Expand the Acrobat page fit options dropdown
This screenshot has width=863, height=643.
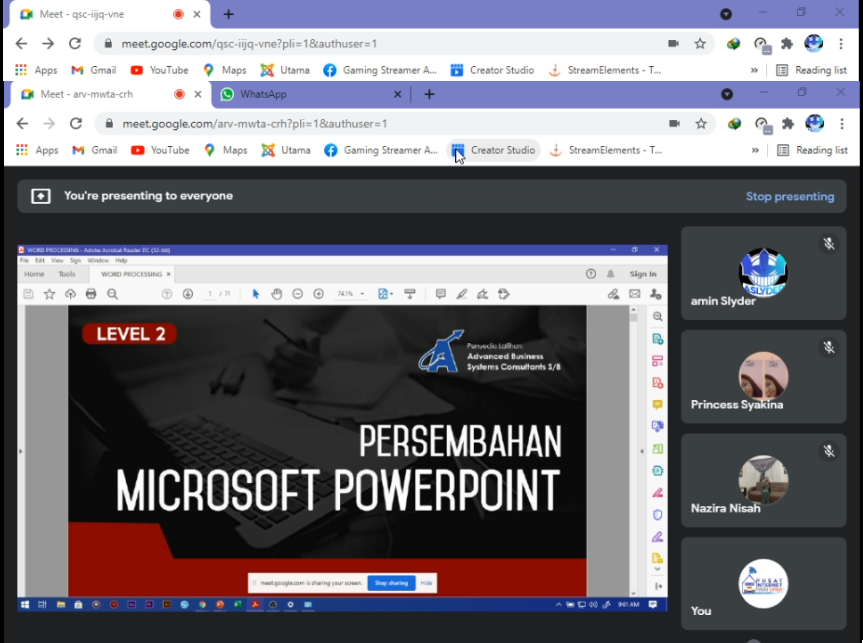point(386,294)
